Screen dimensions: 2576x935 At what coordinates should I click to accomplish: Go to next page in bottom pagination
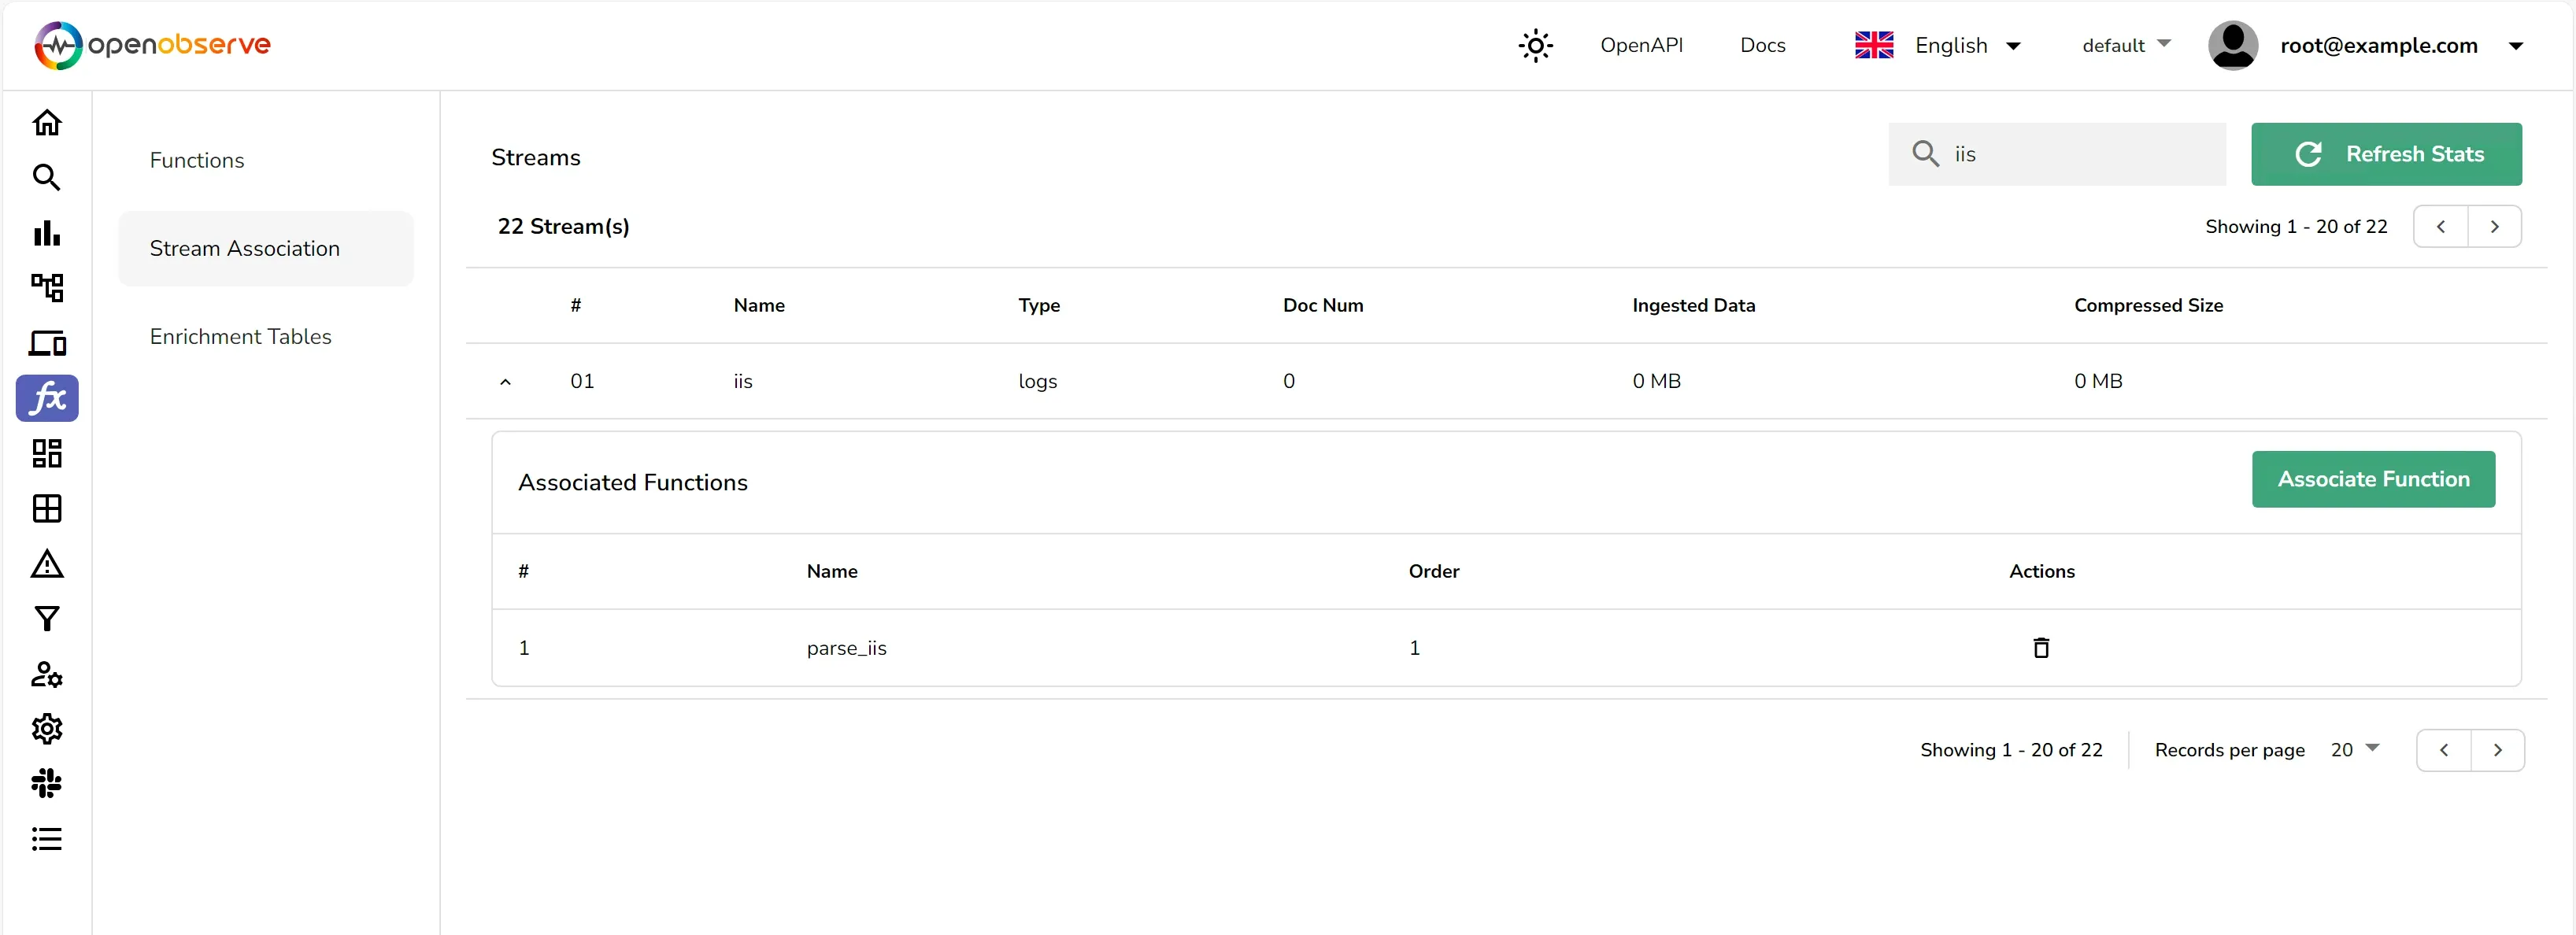pyautogui.click(x=2497, y=751)
